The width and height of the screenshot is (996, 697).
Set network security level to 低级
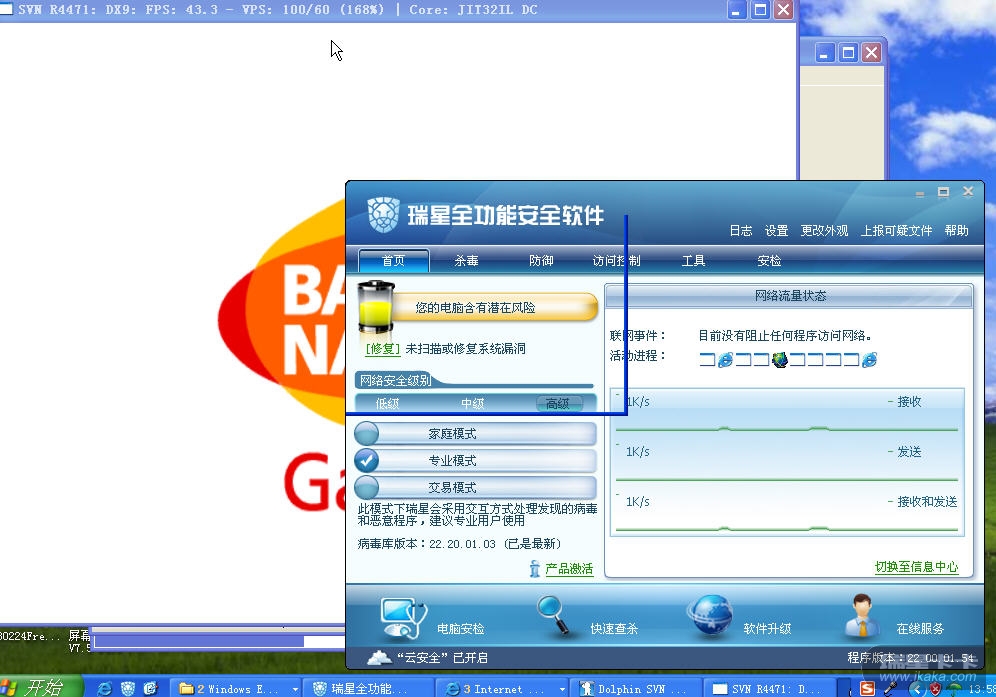(x=387, y=403)
